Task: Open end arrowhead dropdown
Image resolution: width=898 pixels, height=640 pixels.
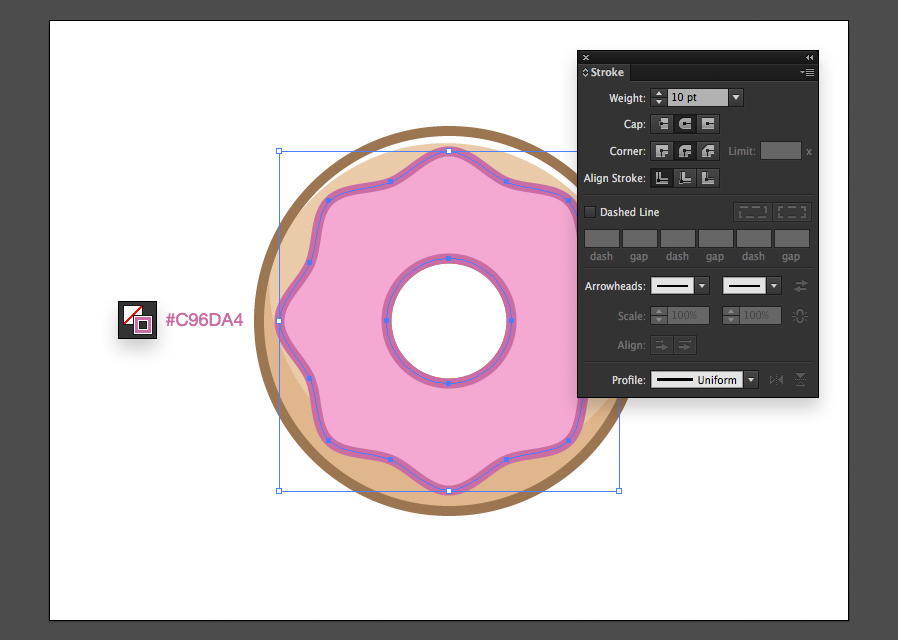Action: click(774, 286)
